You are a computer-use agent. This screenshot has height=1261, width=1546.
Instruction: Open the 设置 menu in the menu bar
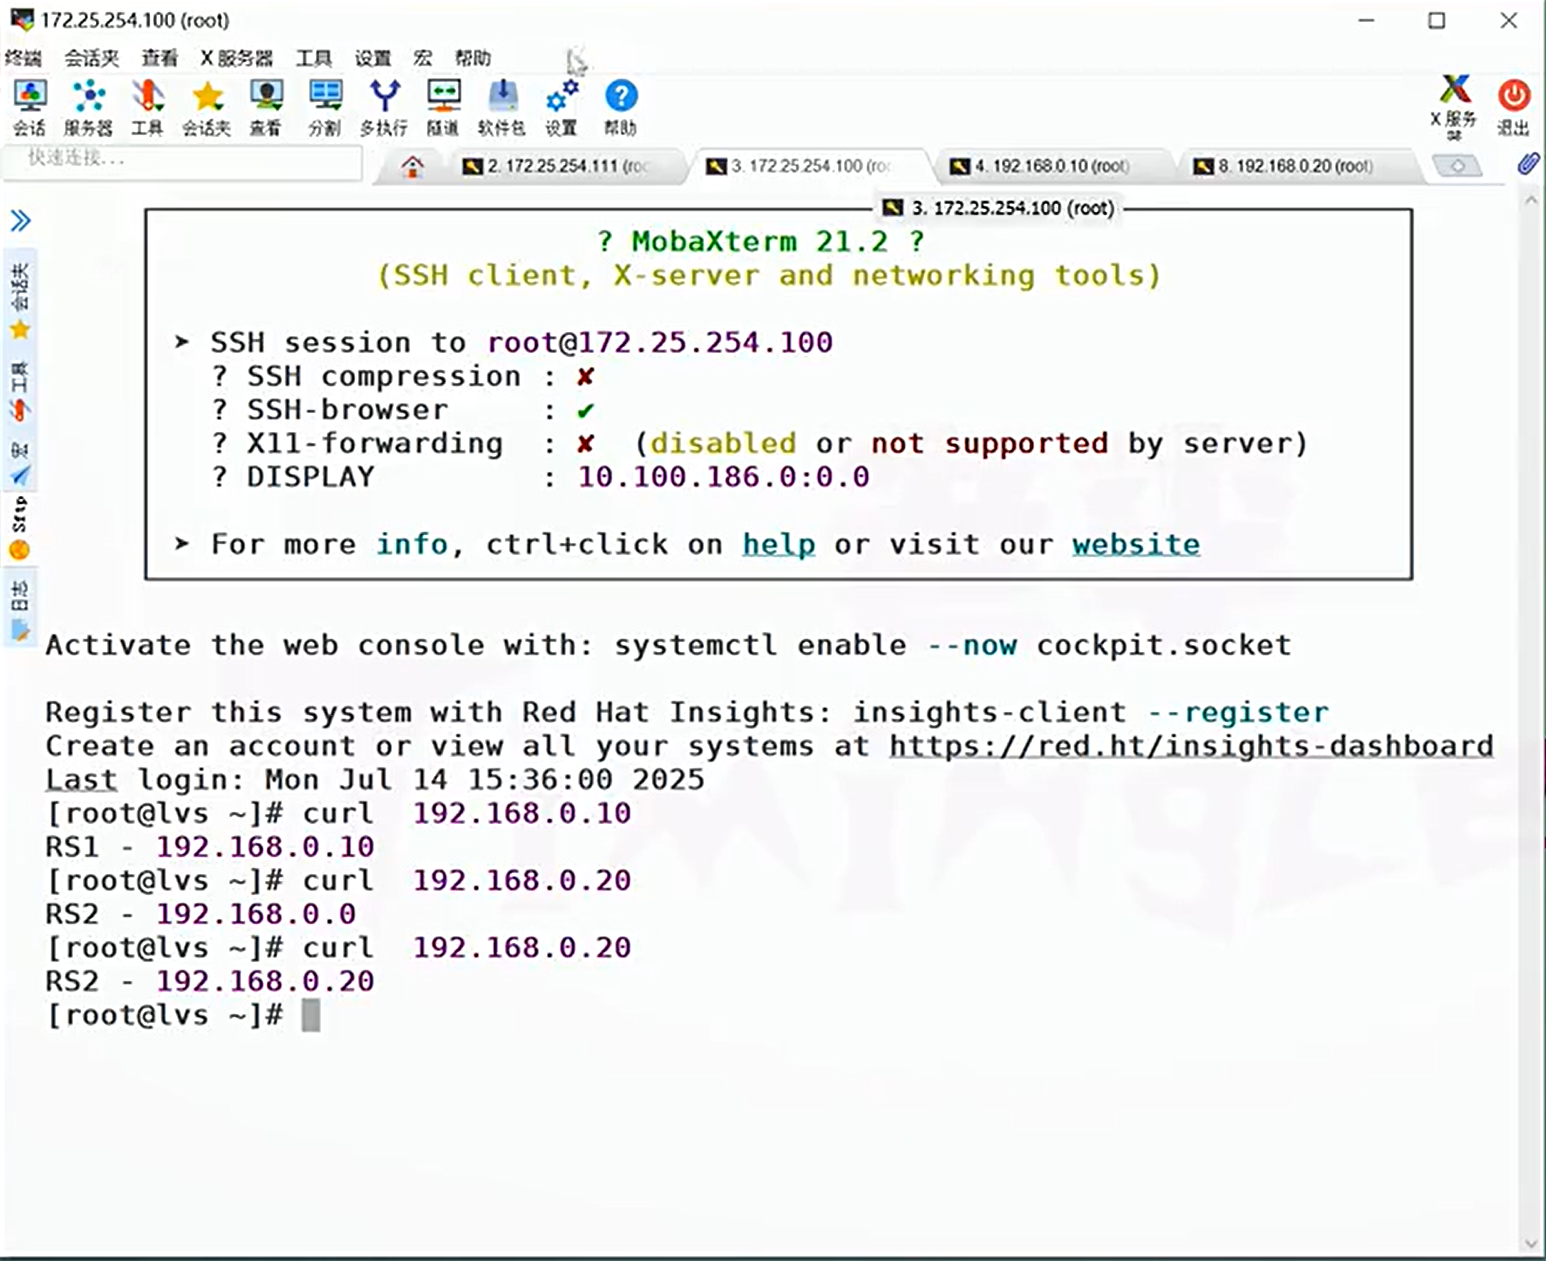click(373, 58)
